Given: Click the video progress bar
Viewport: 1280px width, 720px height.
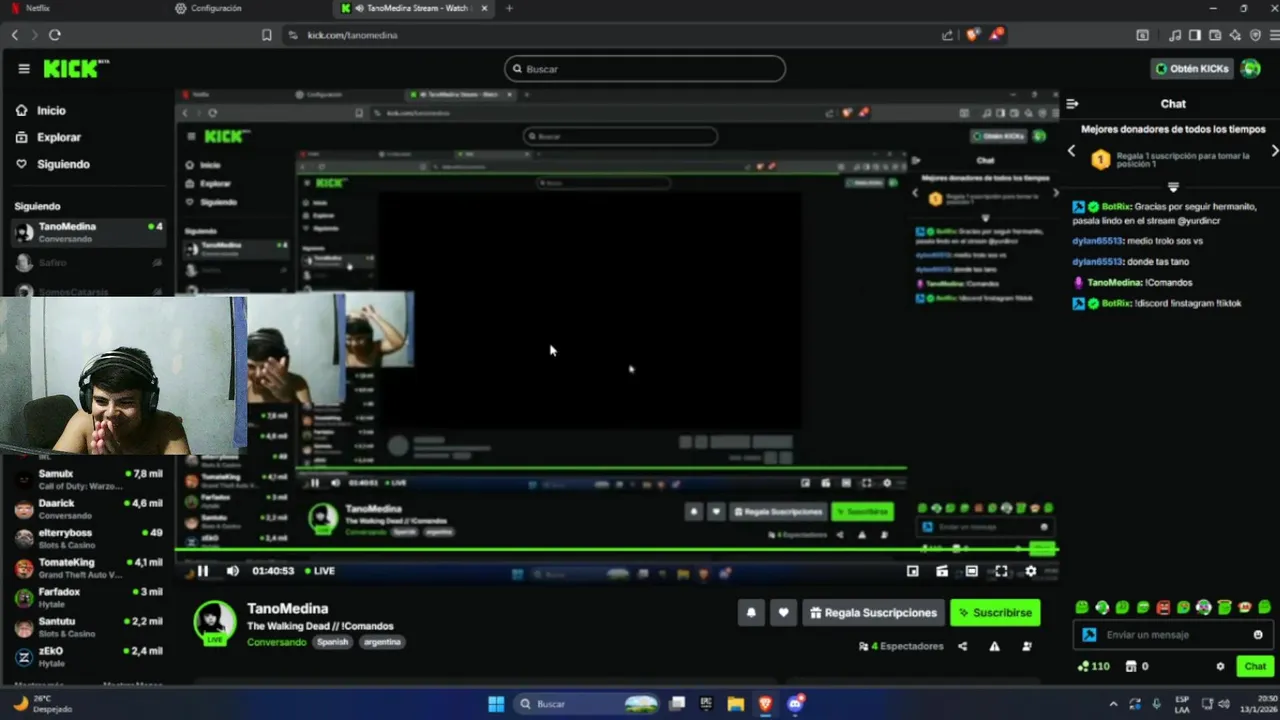Looking at the screenshot, I should (x=616, y=549).
